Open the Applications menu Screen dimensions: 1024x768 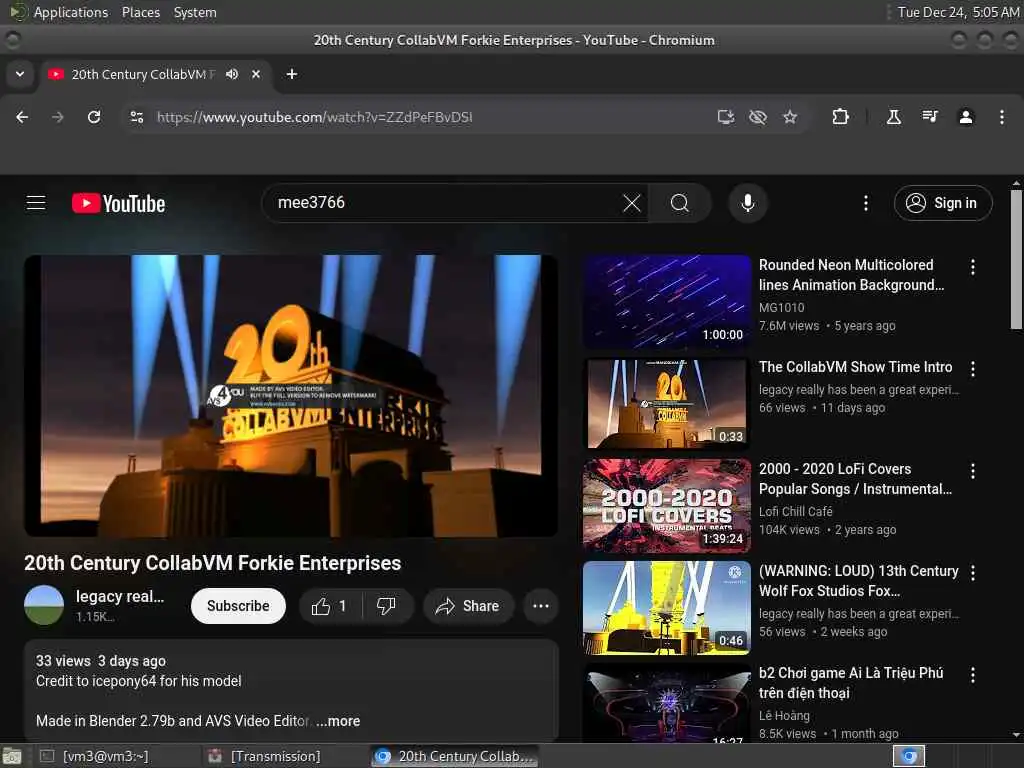(71, 12)
